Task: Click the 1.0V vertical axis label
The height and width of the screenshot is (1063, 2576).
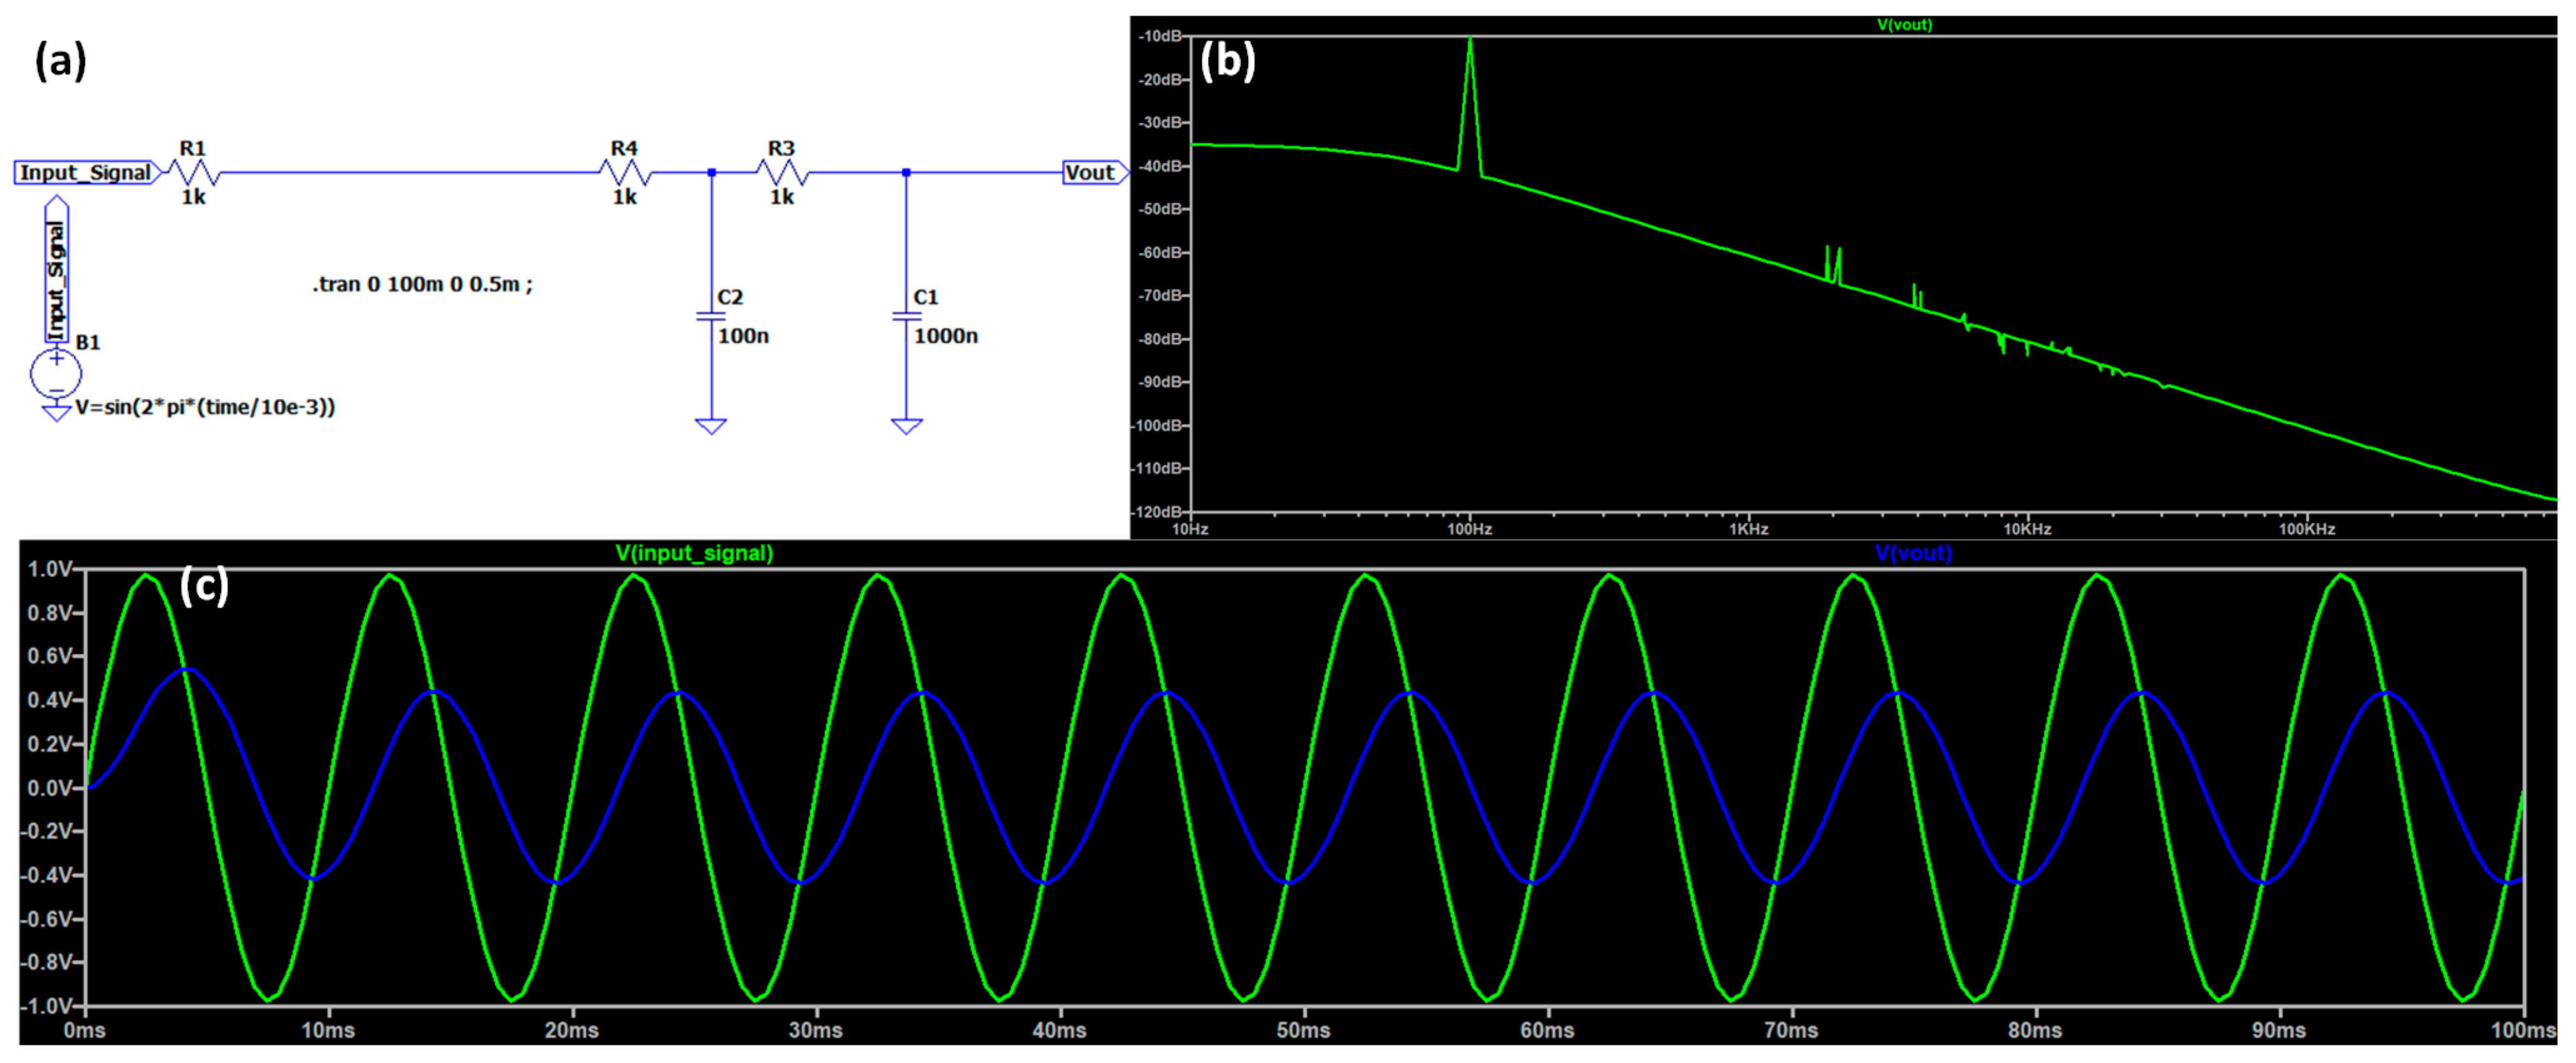Action: [49, 570]
